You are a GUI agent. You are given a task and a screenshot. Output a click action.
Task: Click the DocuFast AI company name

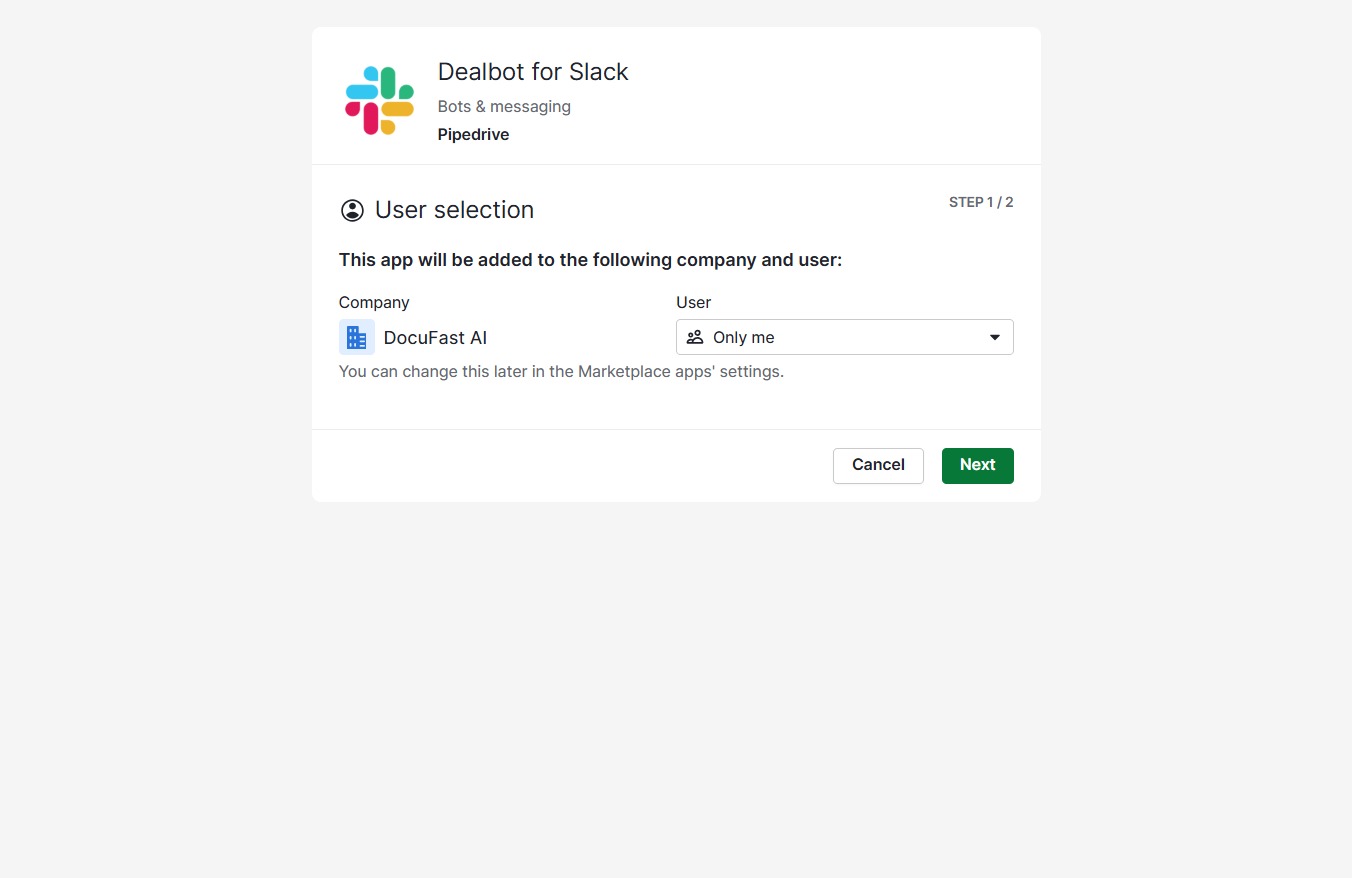coord(435,337)
